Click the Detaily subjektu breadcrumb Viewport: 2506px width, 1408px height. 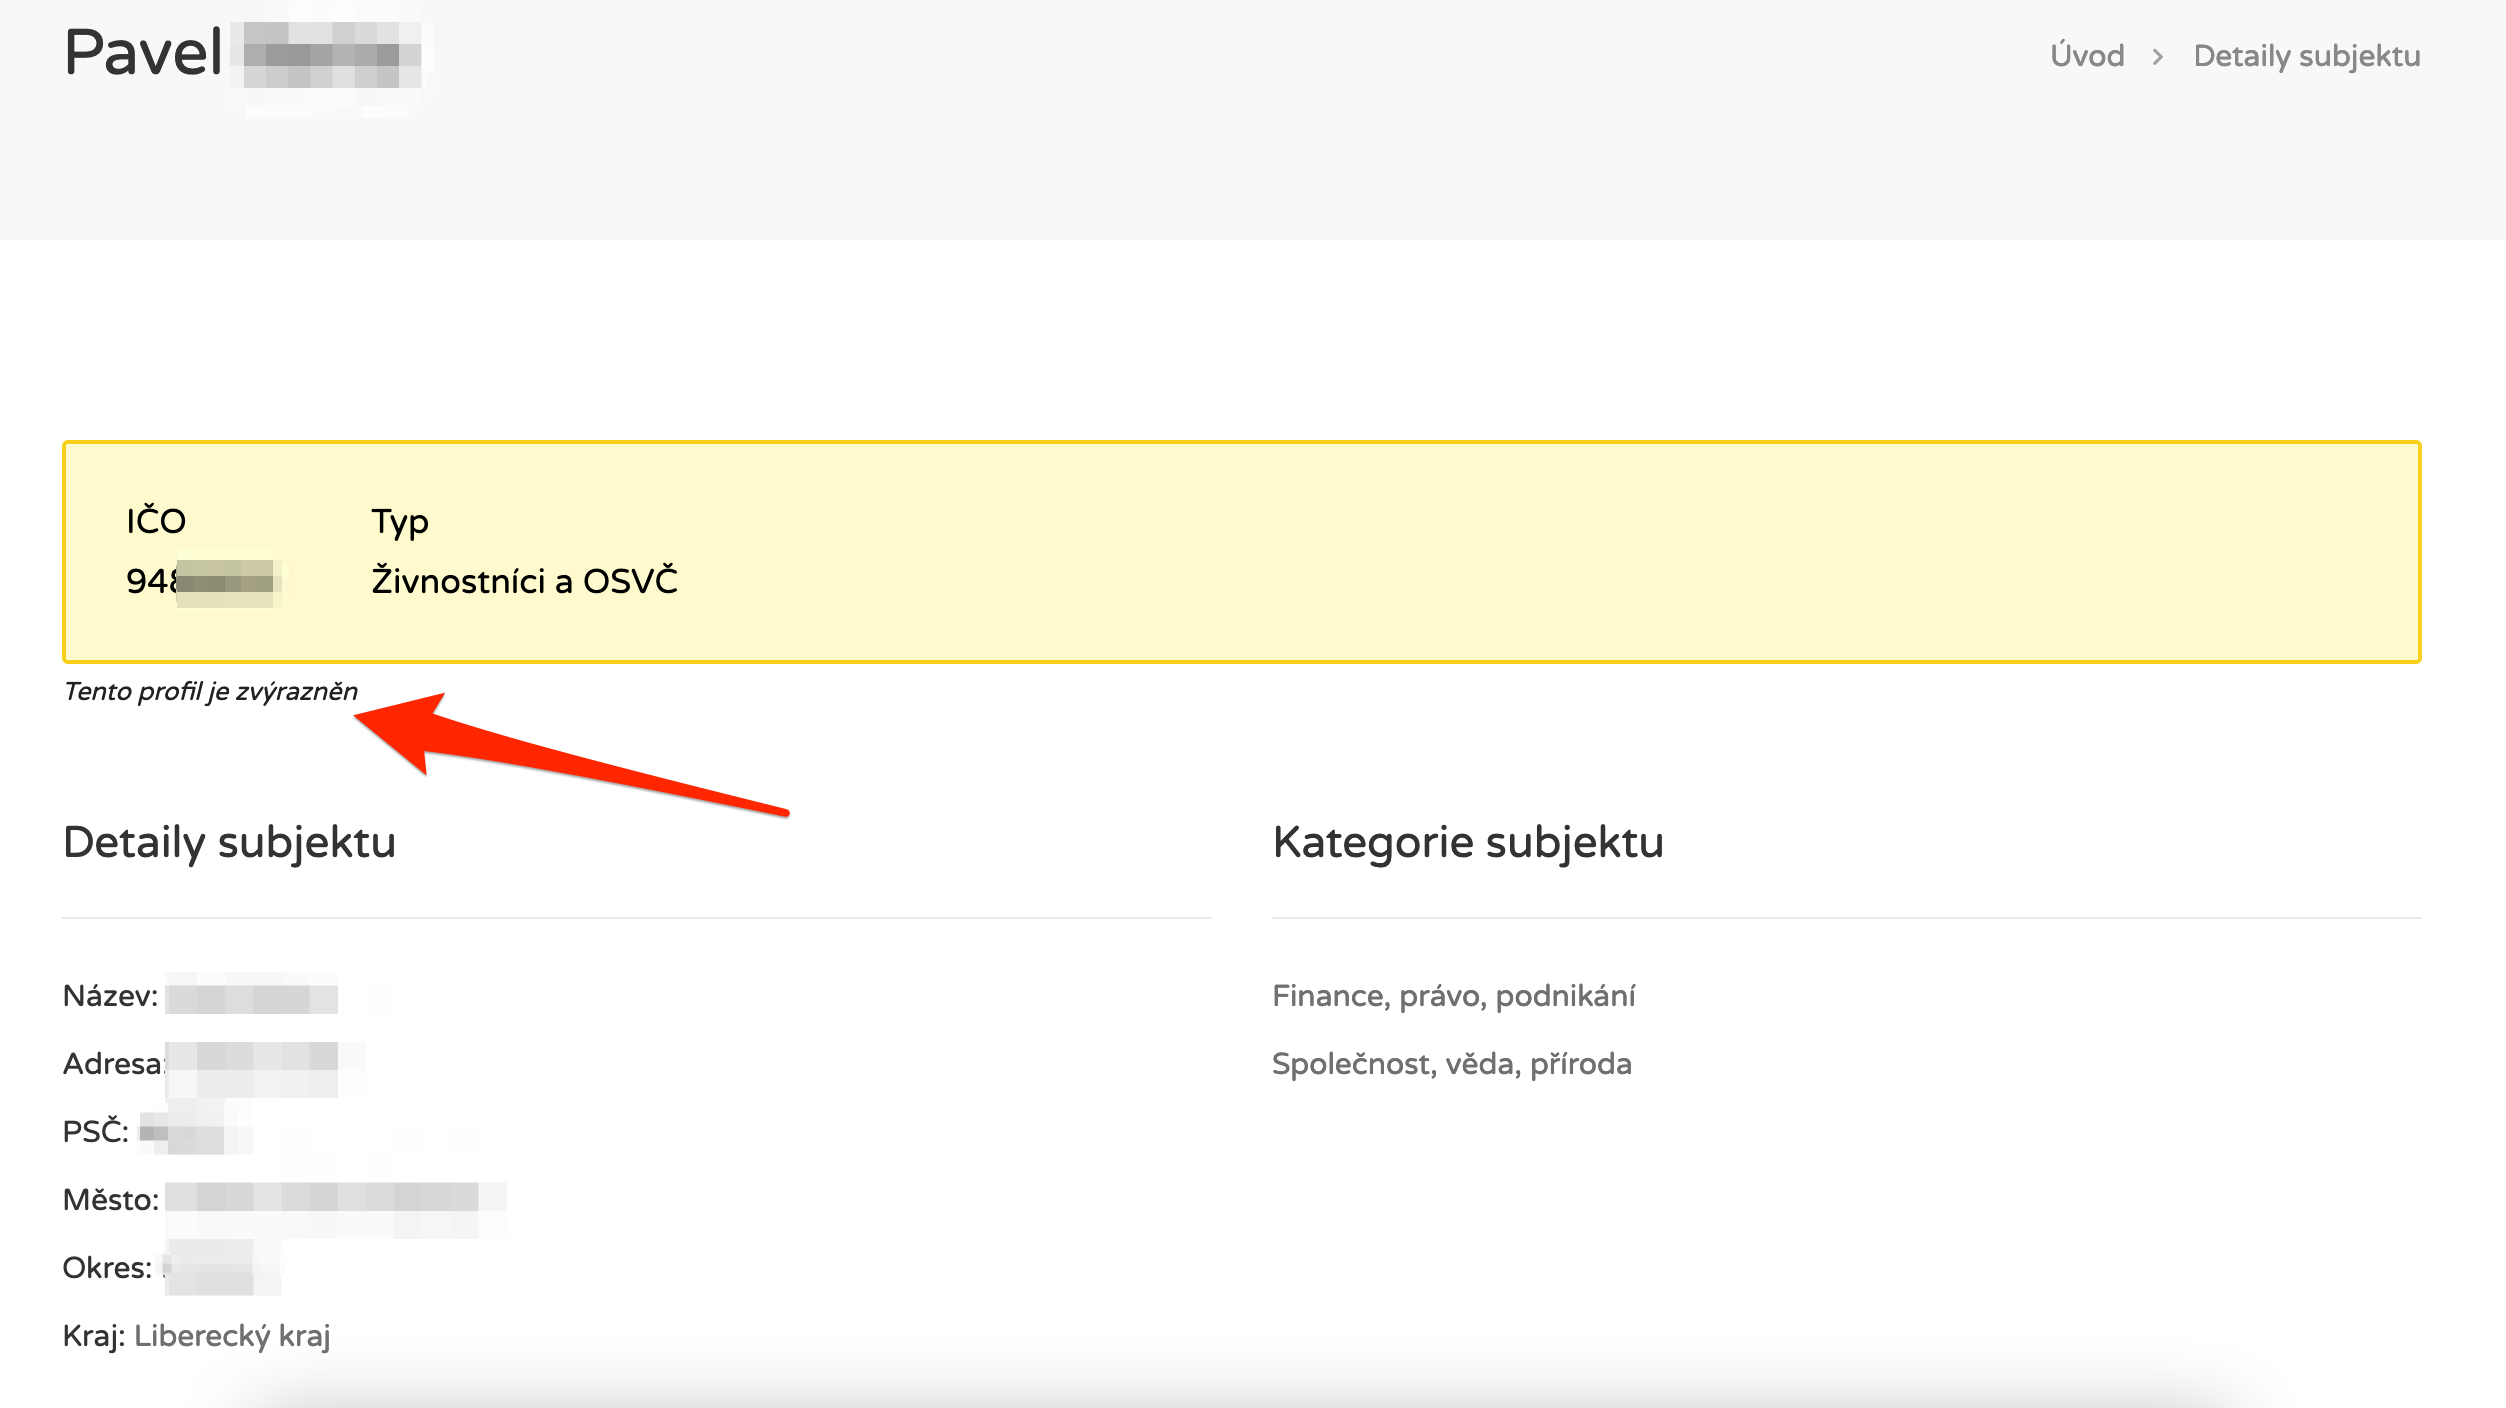point(2307,56)
